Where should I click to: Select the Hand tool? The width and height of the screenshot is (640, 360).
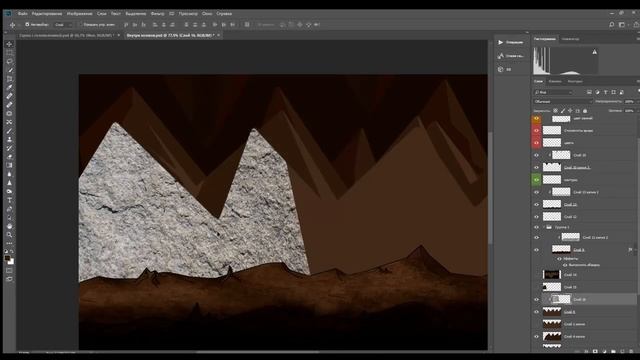[x=9, y=226]
